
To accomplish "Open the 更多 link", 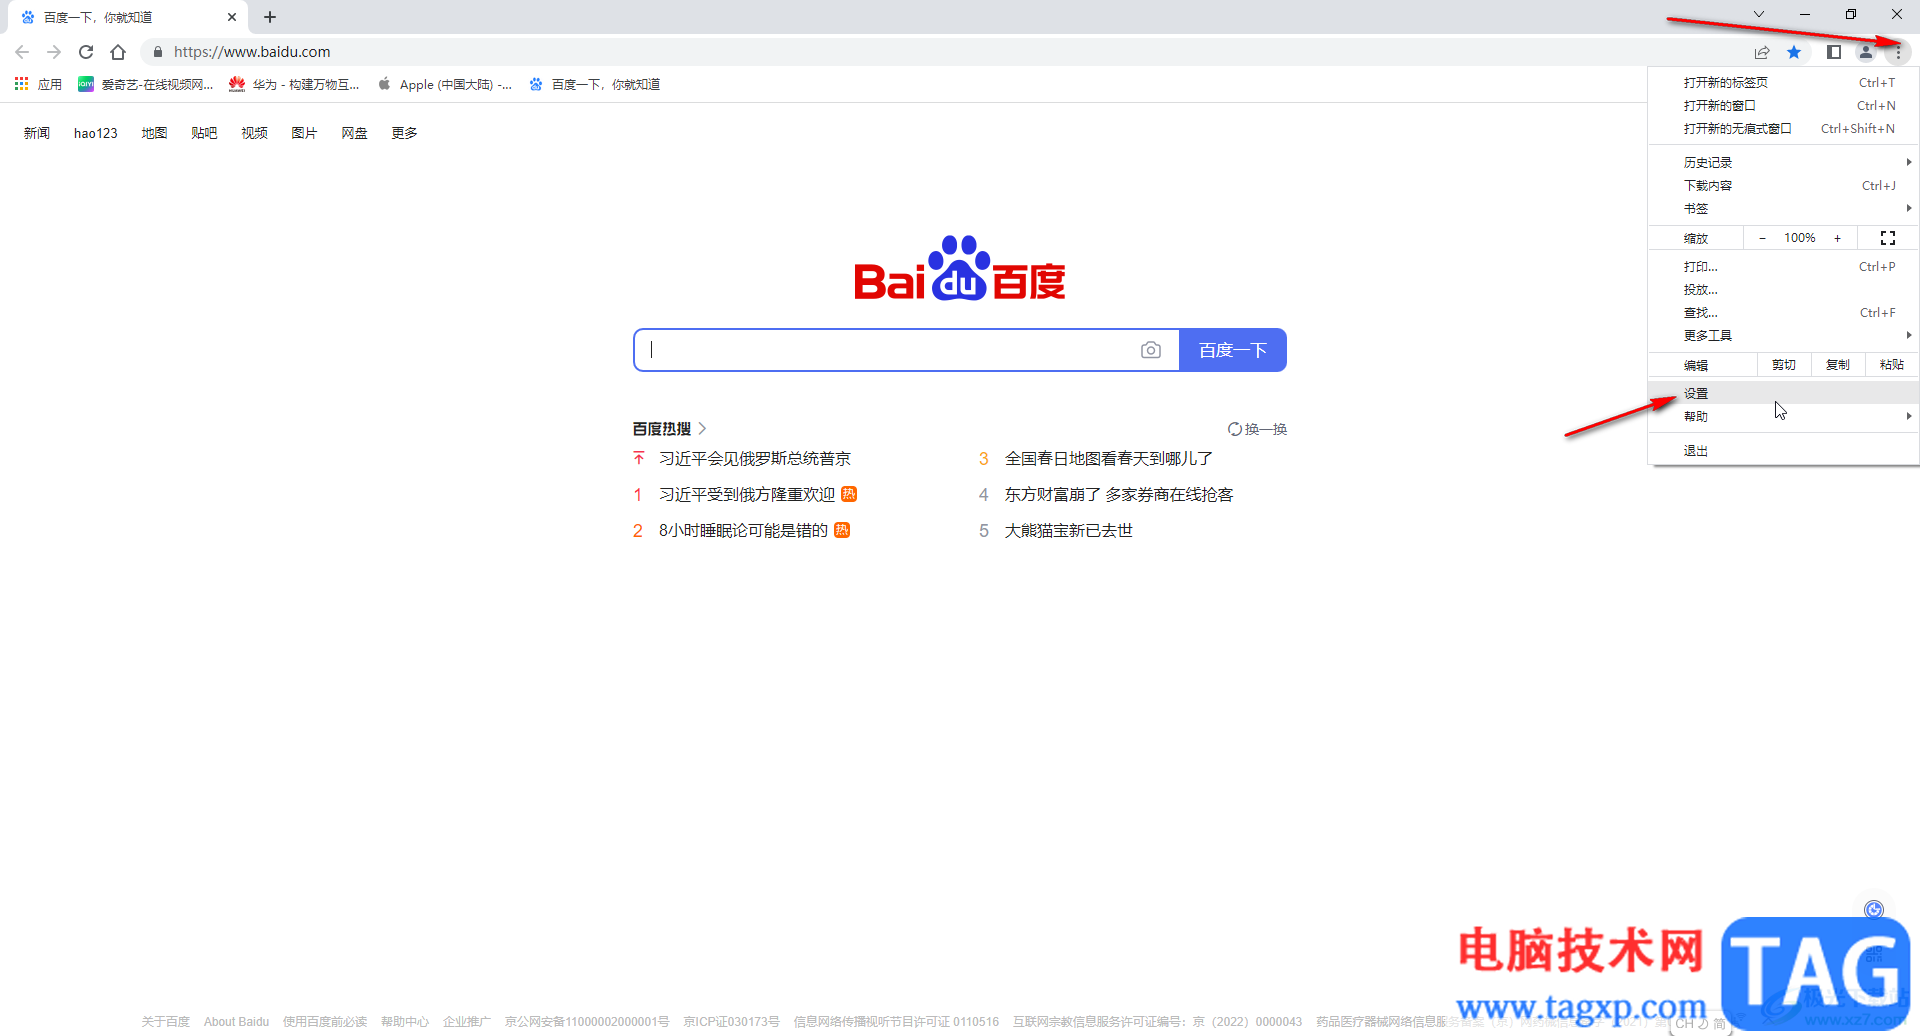I will (x=404, y=133).
